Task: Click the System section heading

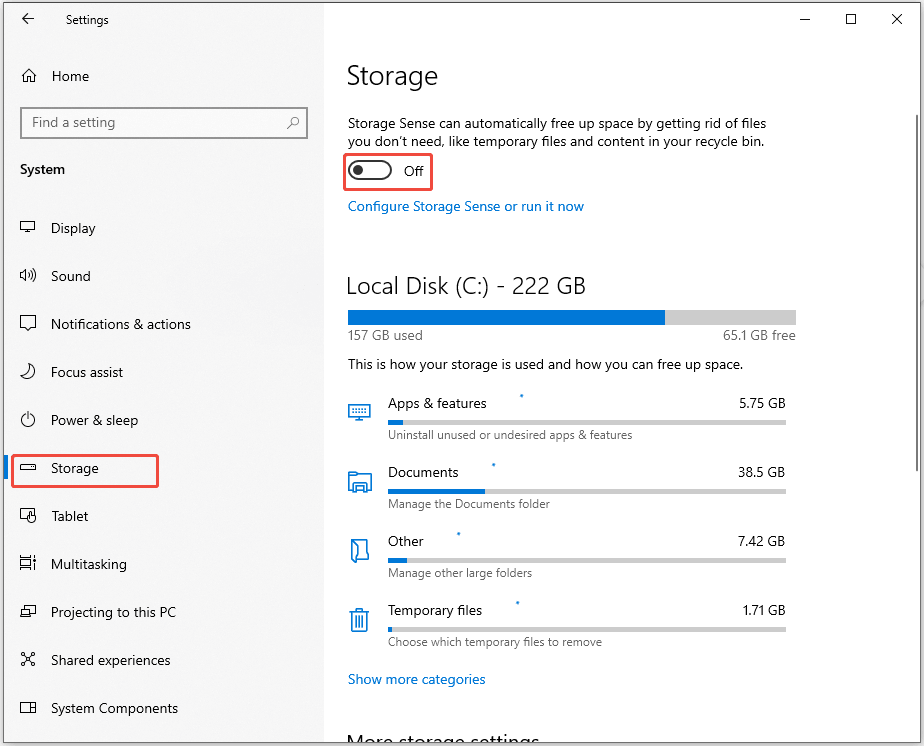Action: [42, 170]
